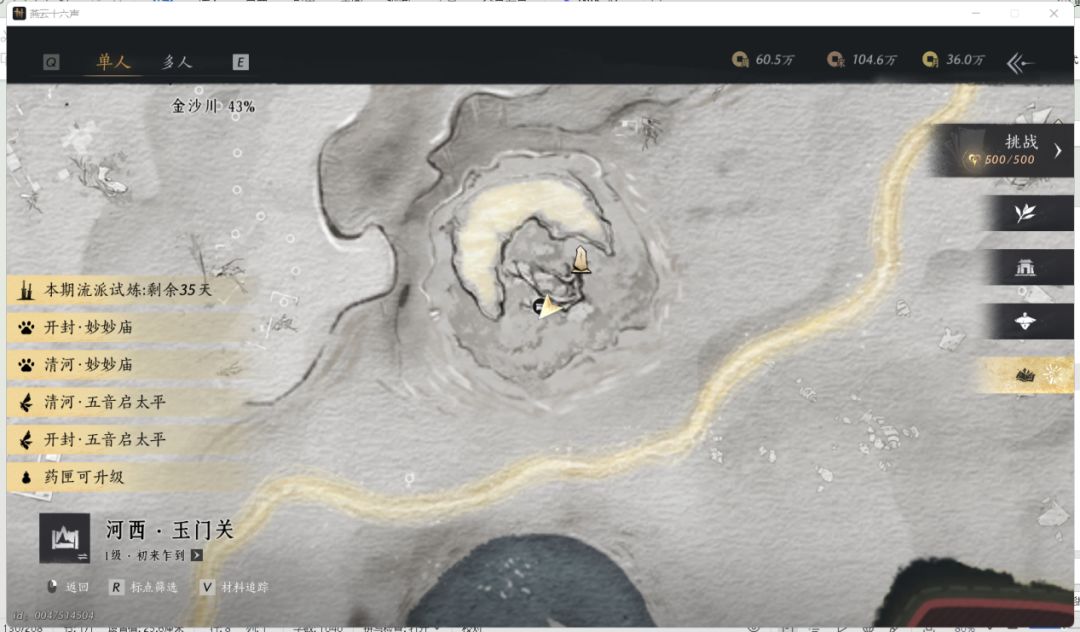This screenshot has width=1080, height=632.
Task: Open 材料追踪 material tracking
Action: [245, 587]
